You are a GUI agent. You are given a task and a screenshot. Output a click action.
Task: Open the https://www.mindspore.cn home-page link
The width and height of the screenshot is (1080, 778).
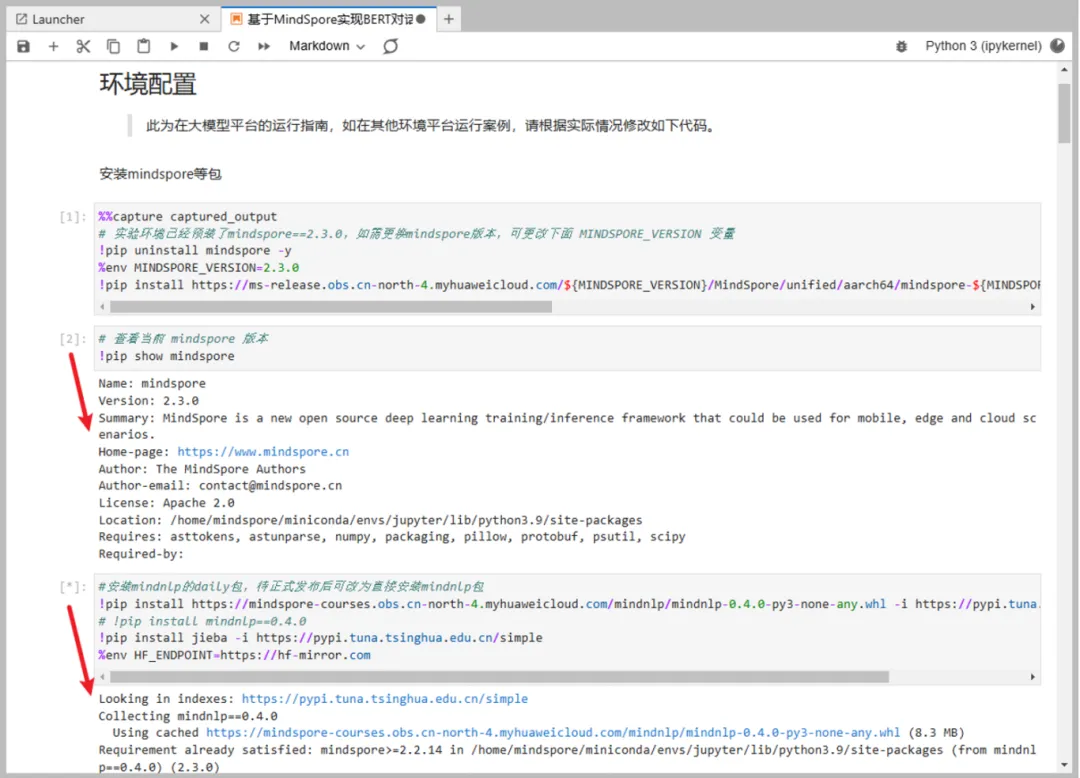(x=263, y=452)
